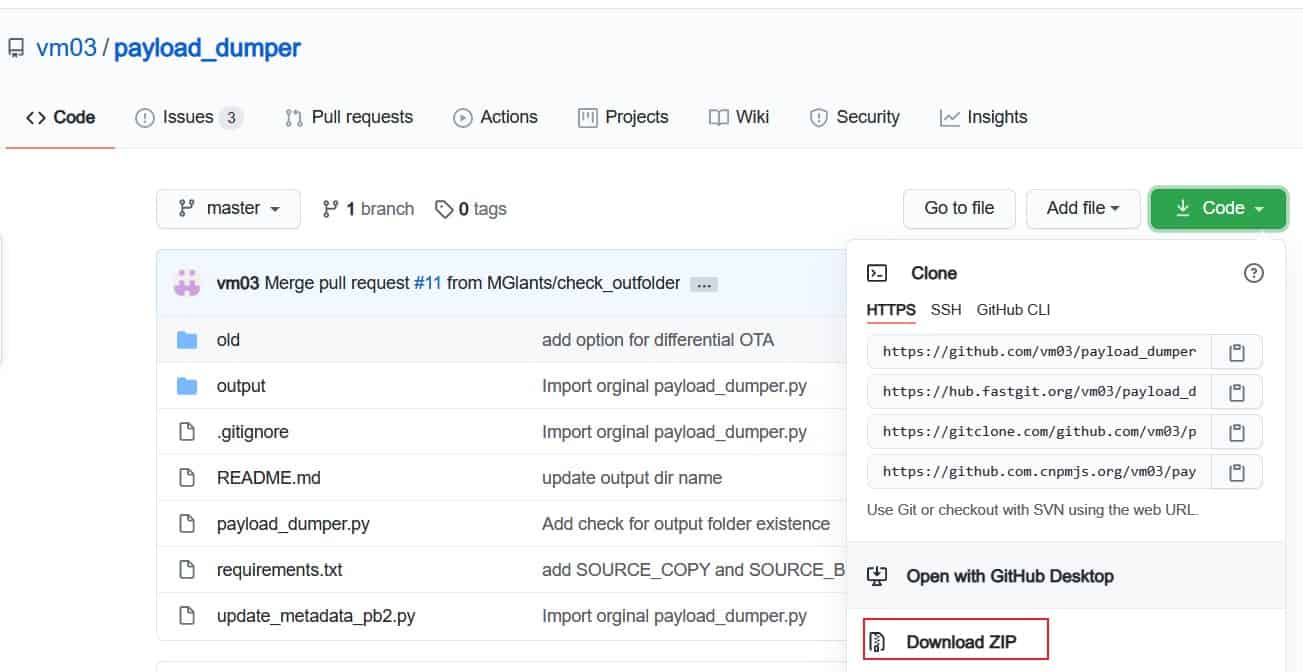Select the HTTPS clone option
This screenshot has height=672, width=1303.
890,310
